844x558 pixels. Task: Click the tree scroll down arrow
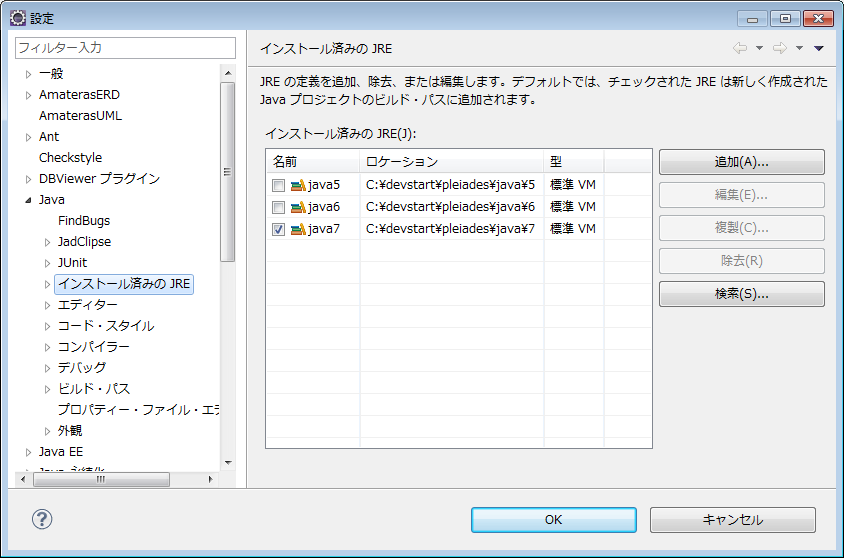(x=228, y=463)
